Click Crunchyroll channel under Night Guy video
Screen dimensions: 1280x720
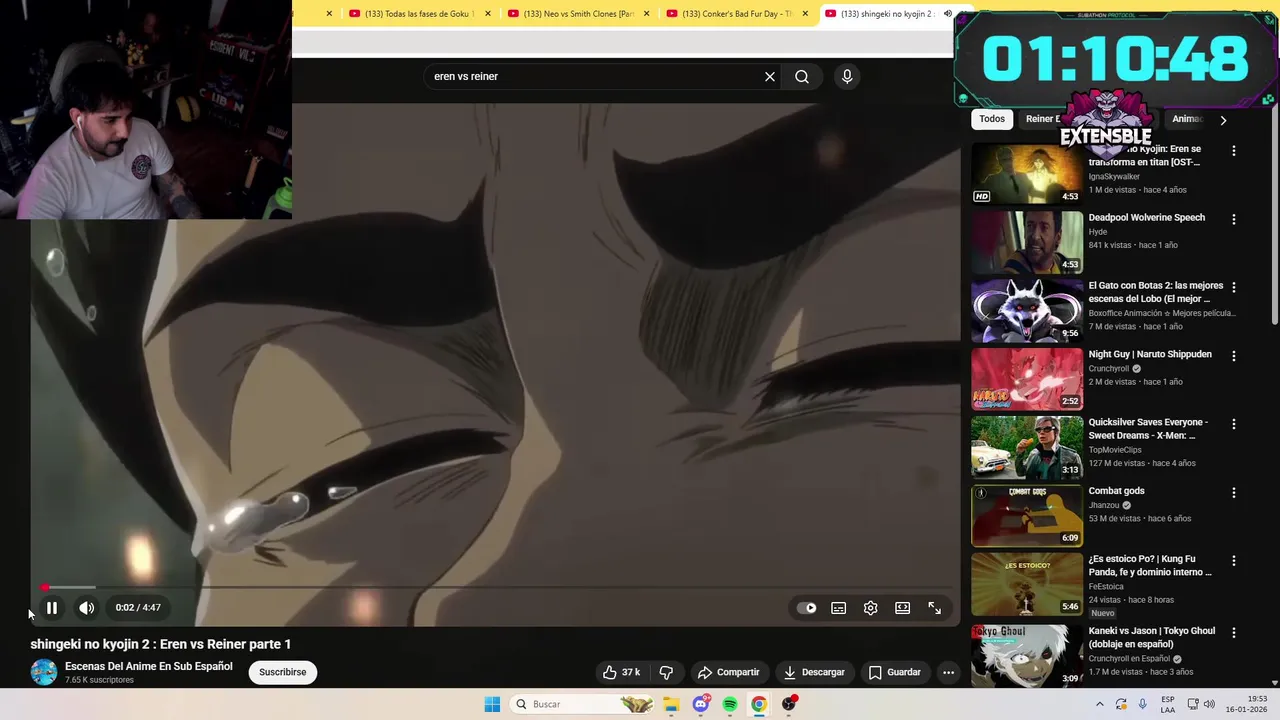point(1110,368)
